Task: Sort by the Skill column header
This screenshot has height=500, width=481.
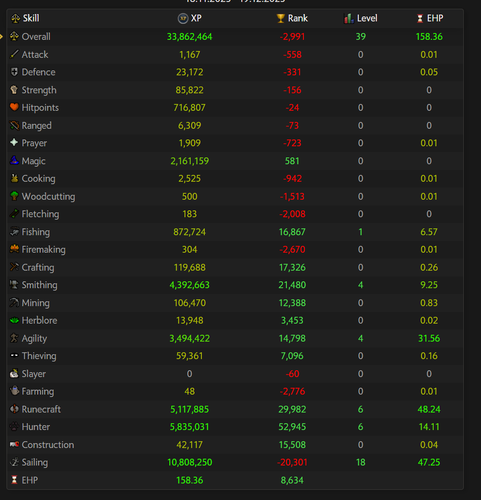Action: (31, 18)
